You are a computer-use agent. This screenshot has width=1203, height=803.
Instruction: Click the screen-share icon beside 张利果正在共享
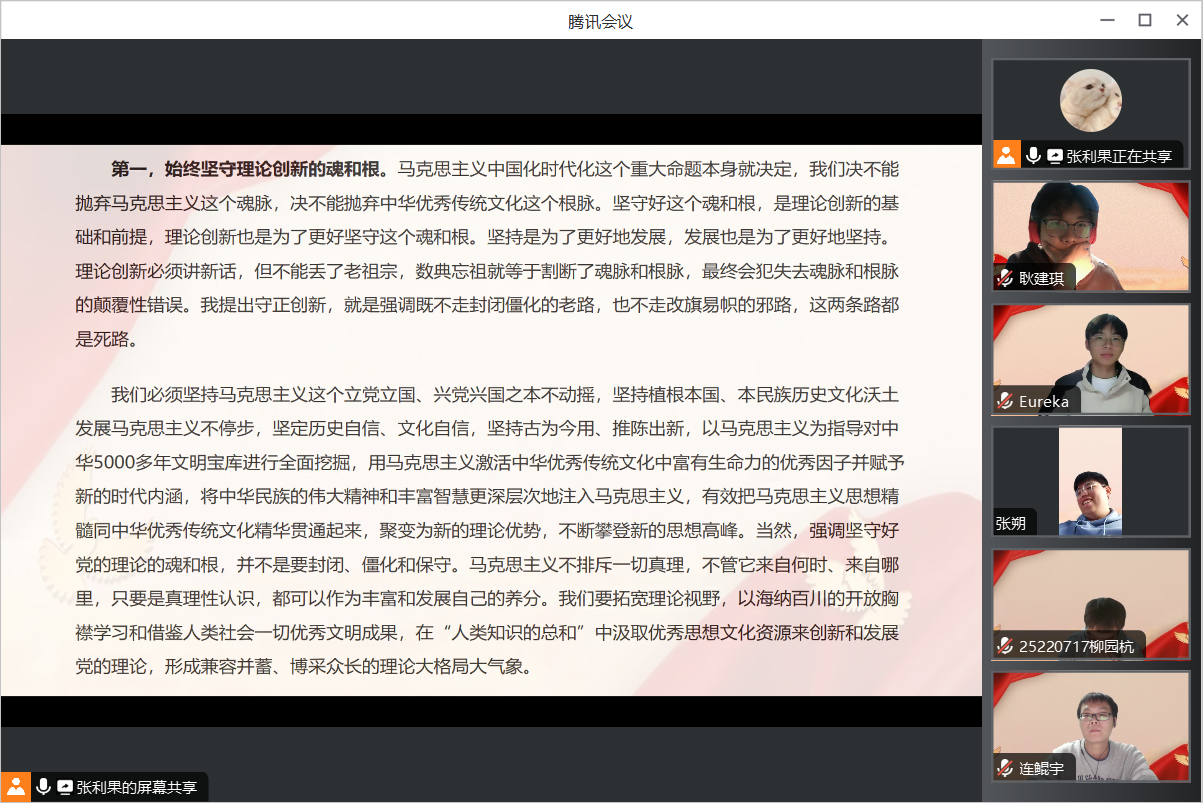coord(1054,156)
